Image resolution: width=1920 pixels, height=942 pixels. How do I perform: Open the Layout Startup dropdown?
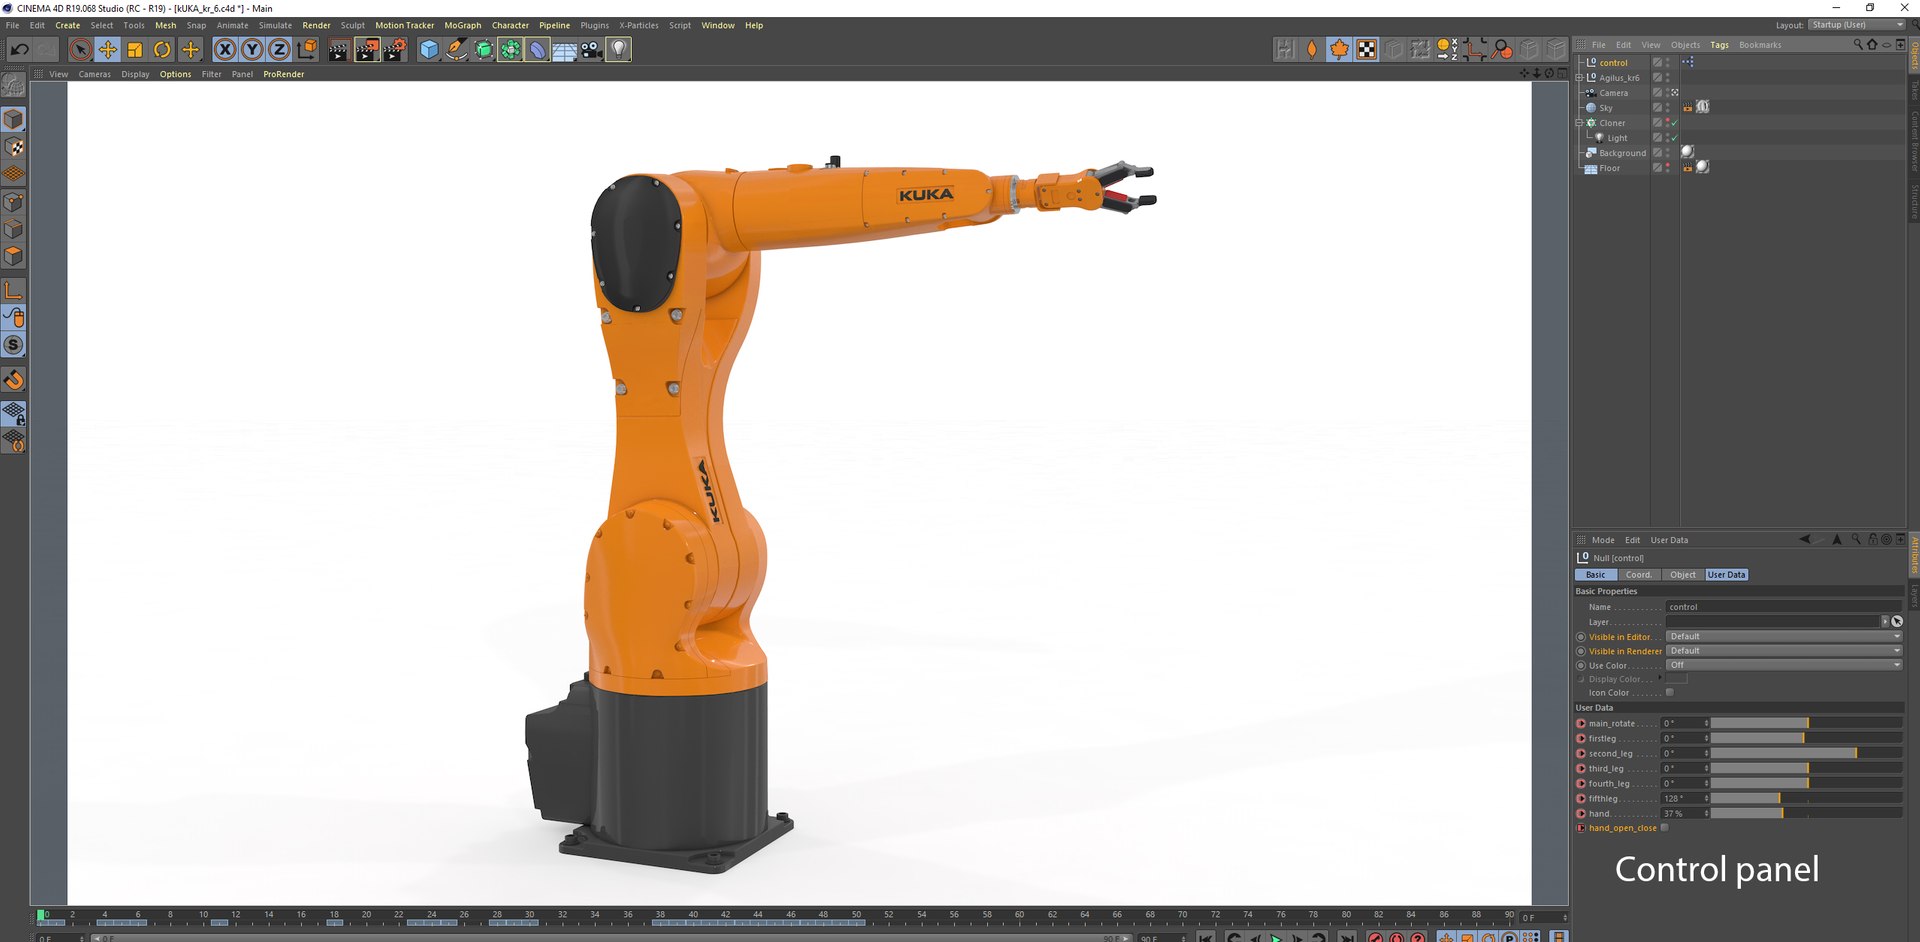click(x=1858, y=25)
